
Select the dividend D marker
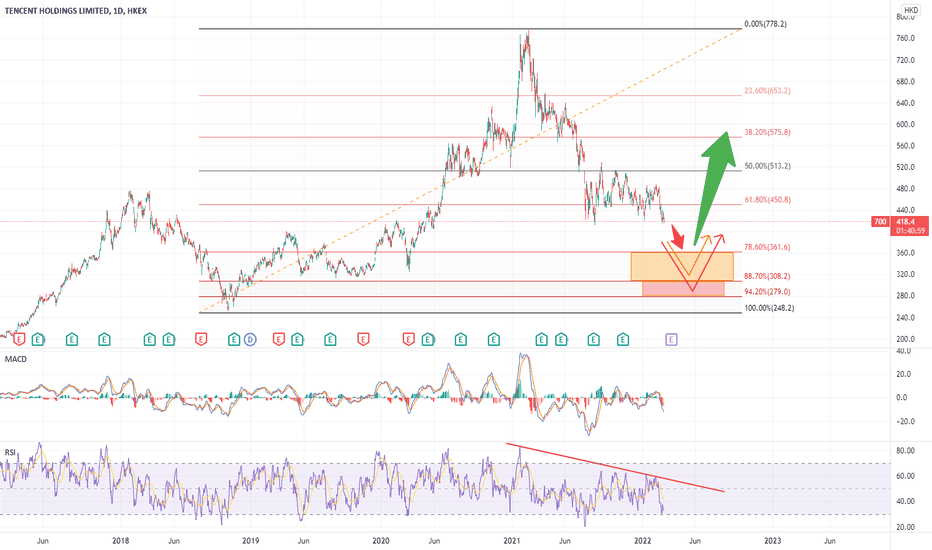250,340
